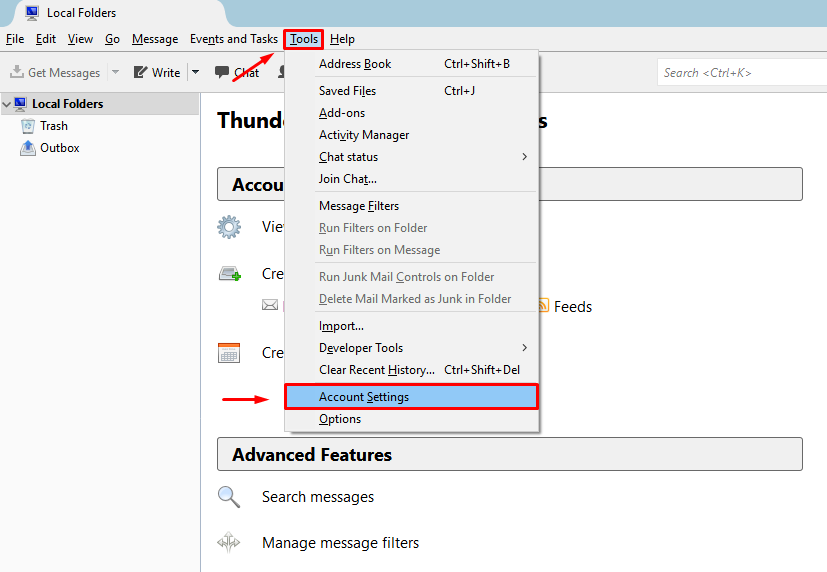Open the Write button dropdown arrow
This screenshot has height=572, width=827.
tap(195, 72)
